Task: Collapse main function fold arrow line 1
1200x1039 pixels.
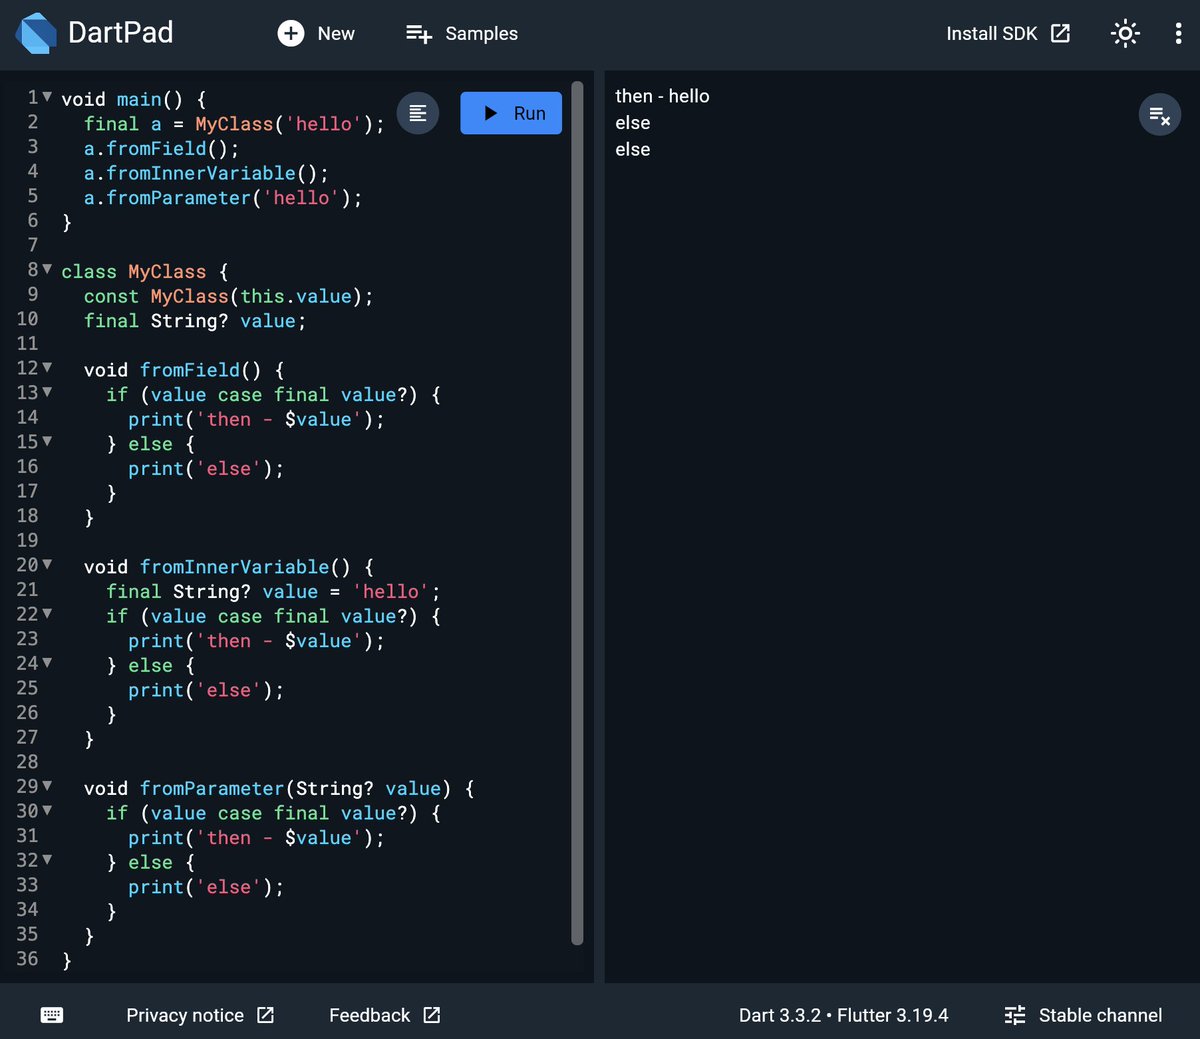Action: 47,97
